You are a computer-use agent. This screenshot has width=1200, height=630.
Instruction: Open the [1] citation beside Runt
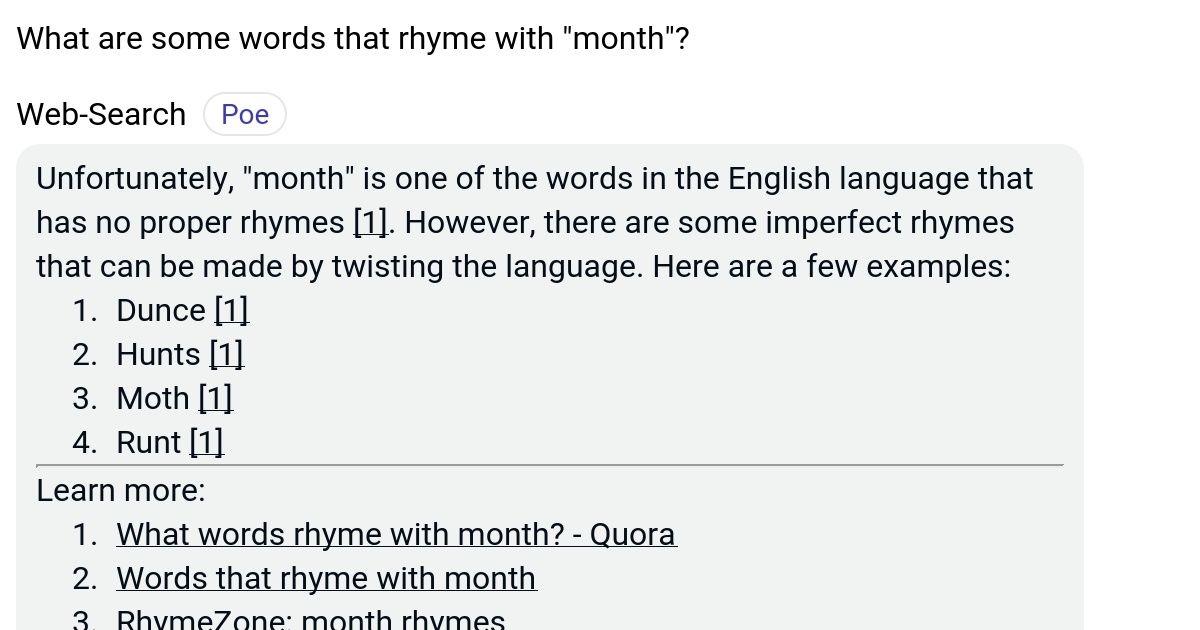tap(206, 442)
